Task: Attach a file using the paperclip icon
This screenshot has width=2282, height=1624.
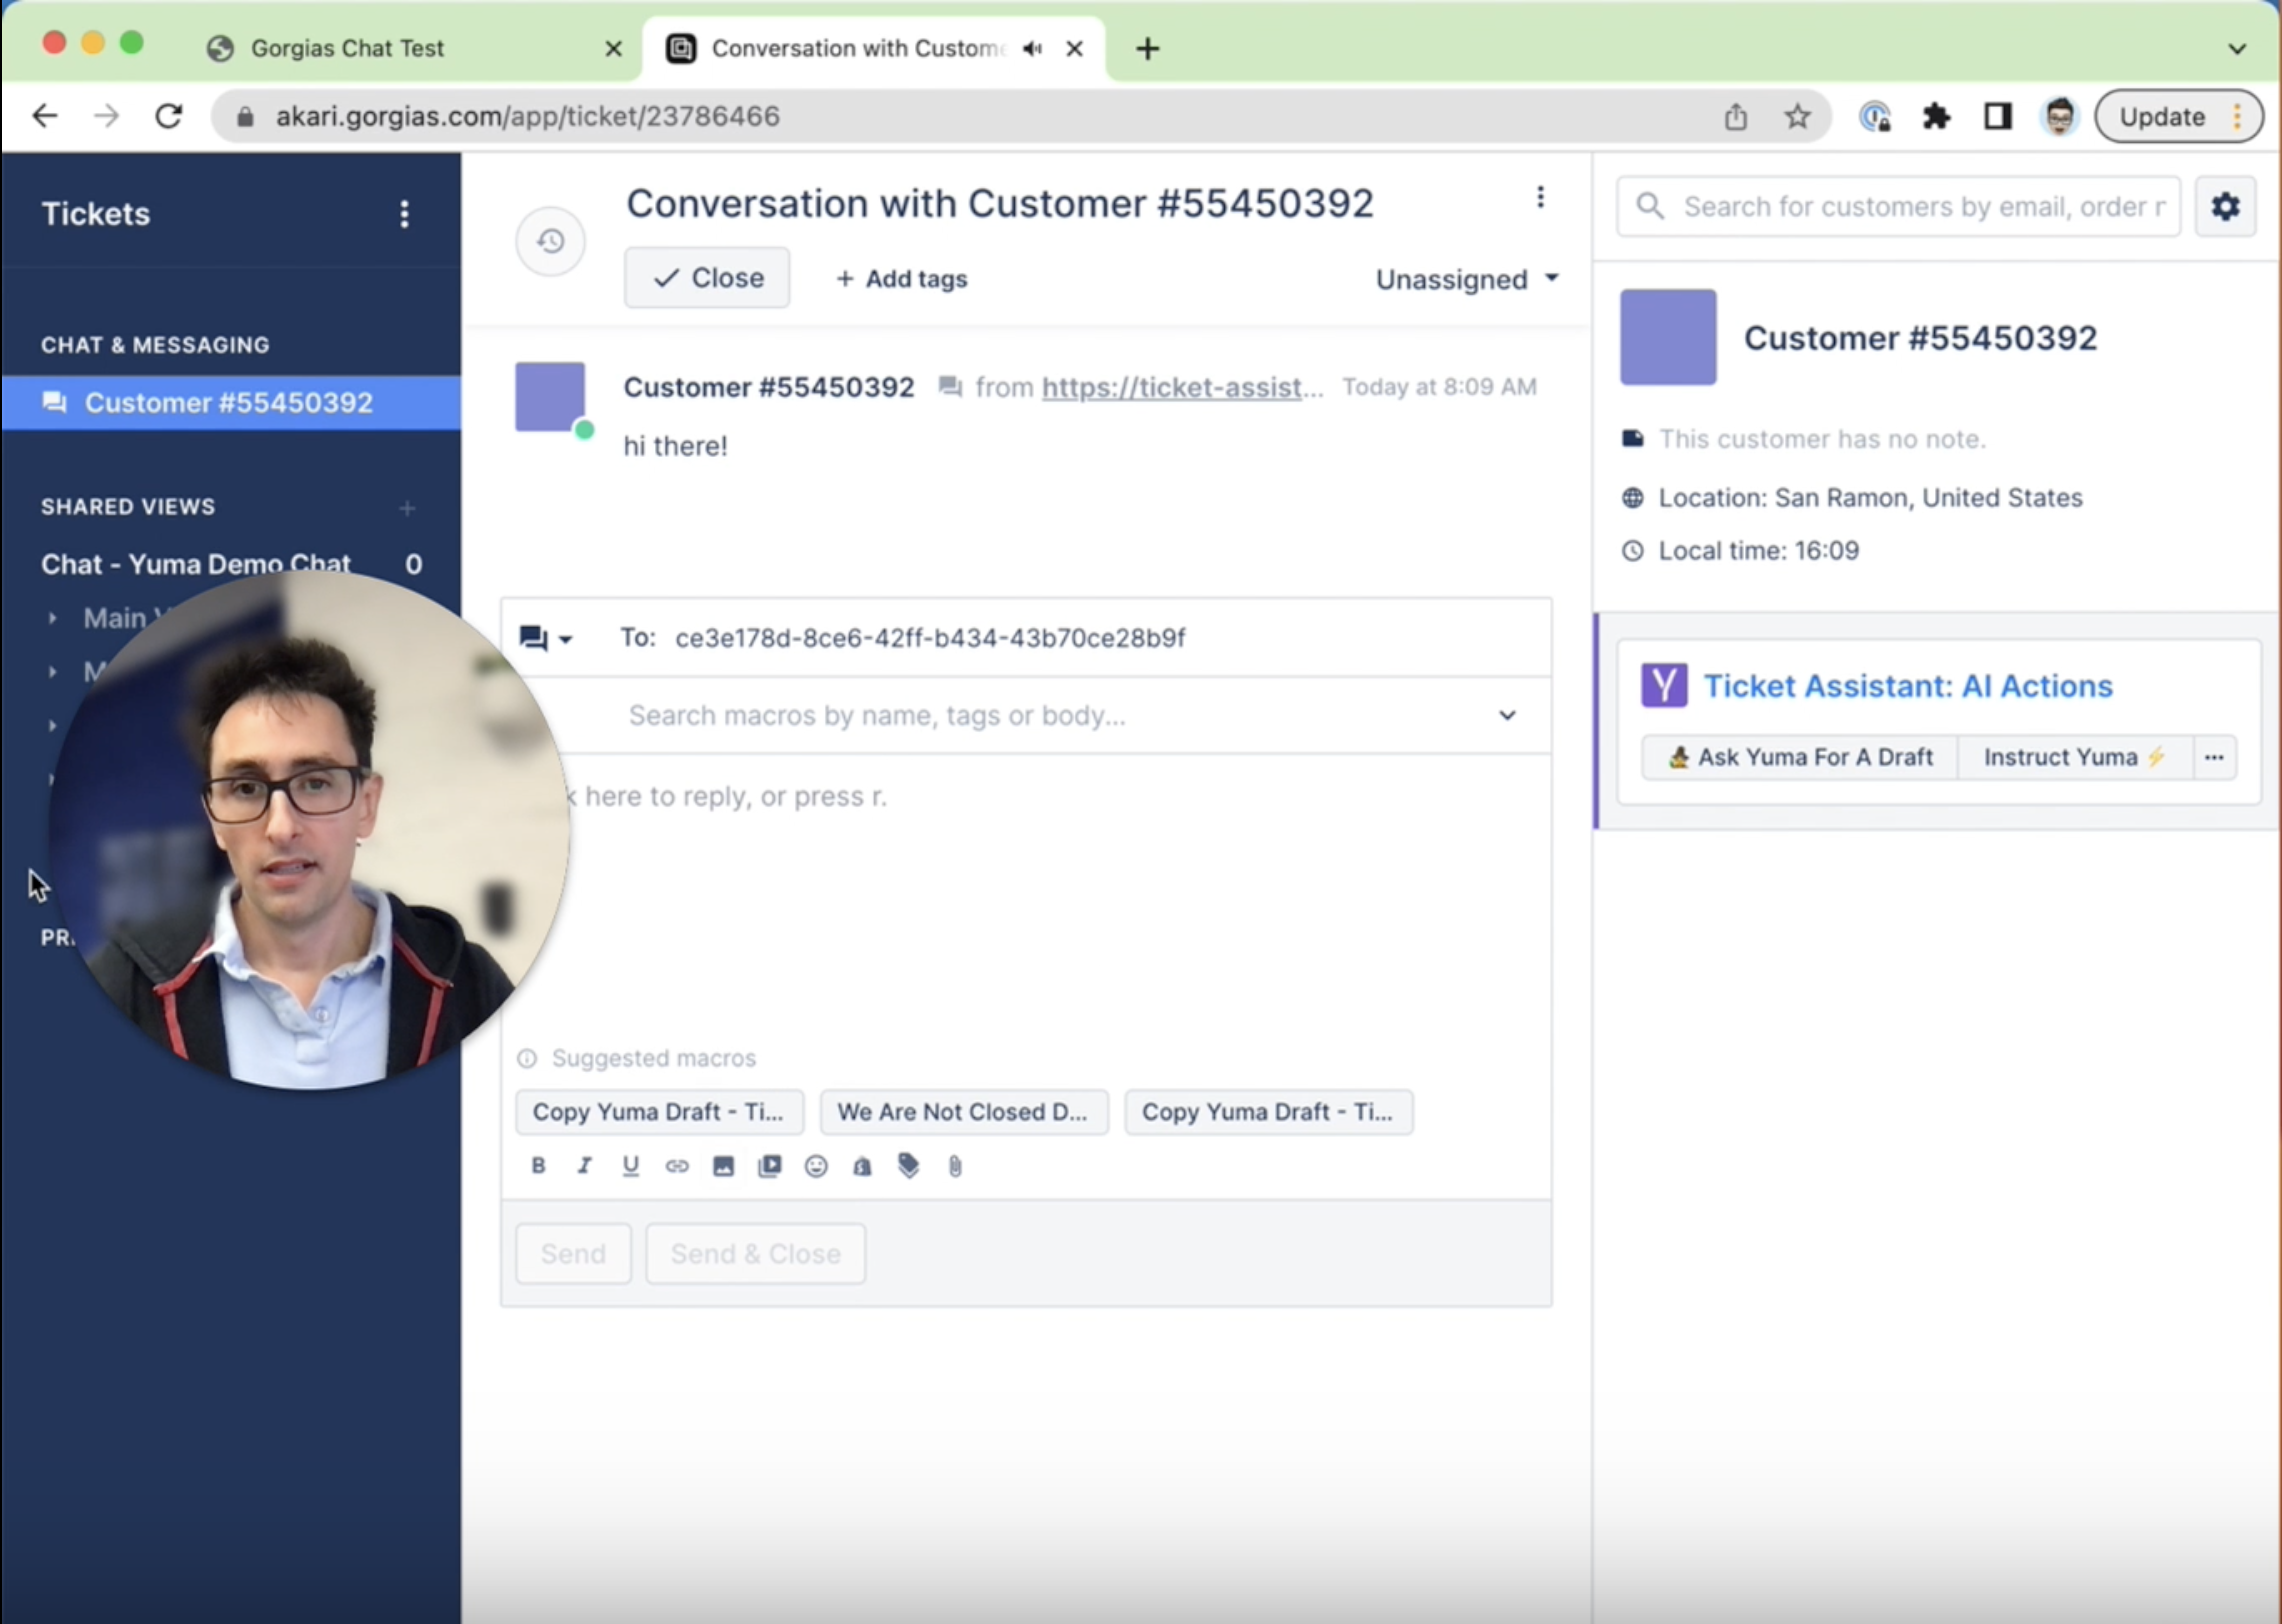Action: point(954,1165)
